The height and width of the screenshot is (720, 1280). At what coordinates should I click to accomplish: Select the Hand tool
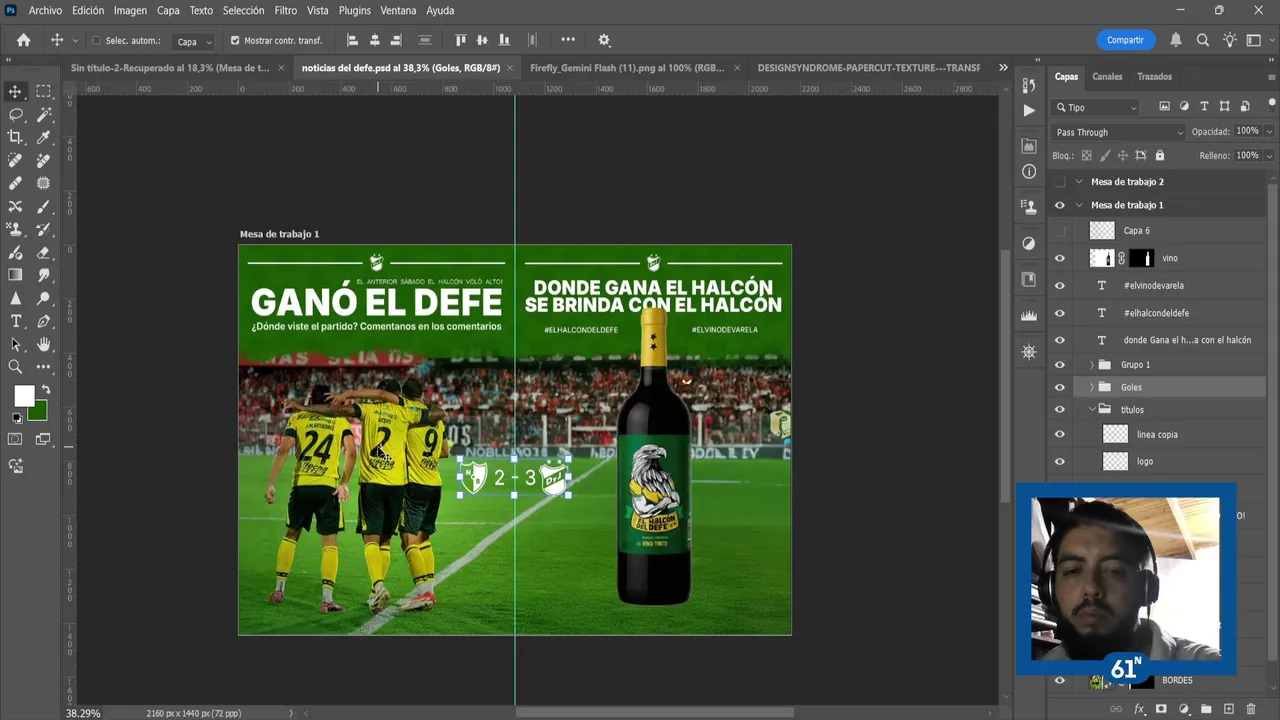(x=44, y=344)
